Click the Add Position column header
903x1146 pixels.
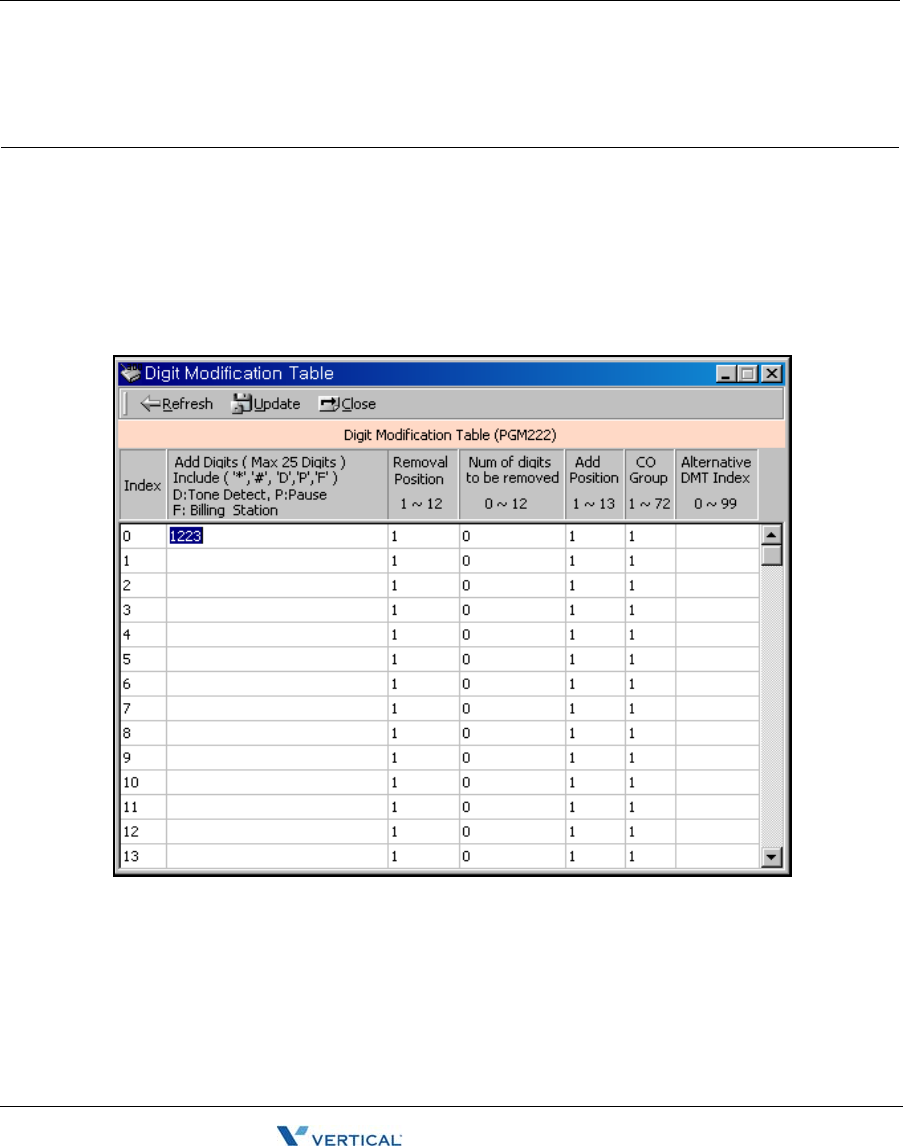[x=595, y=485]
